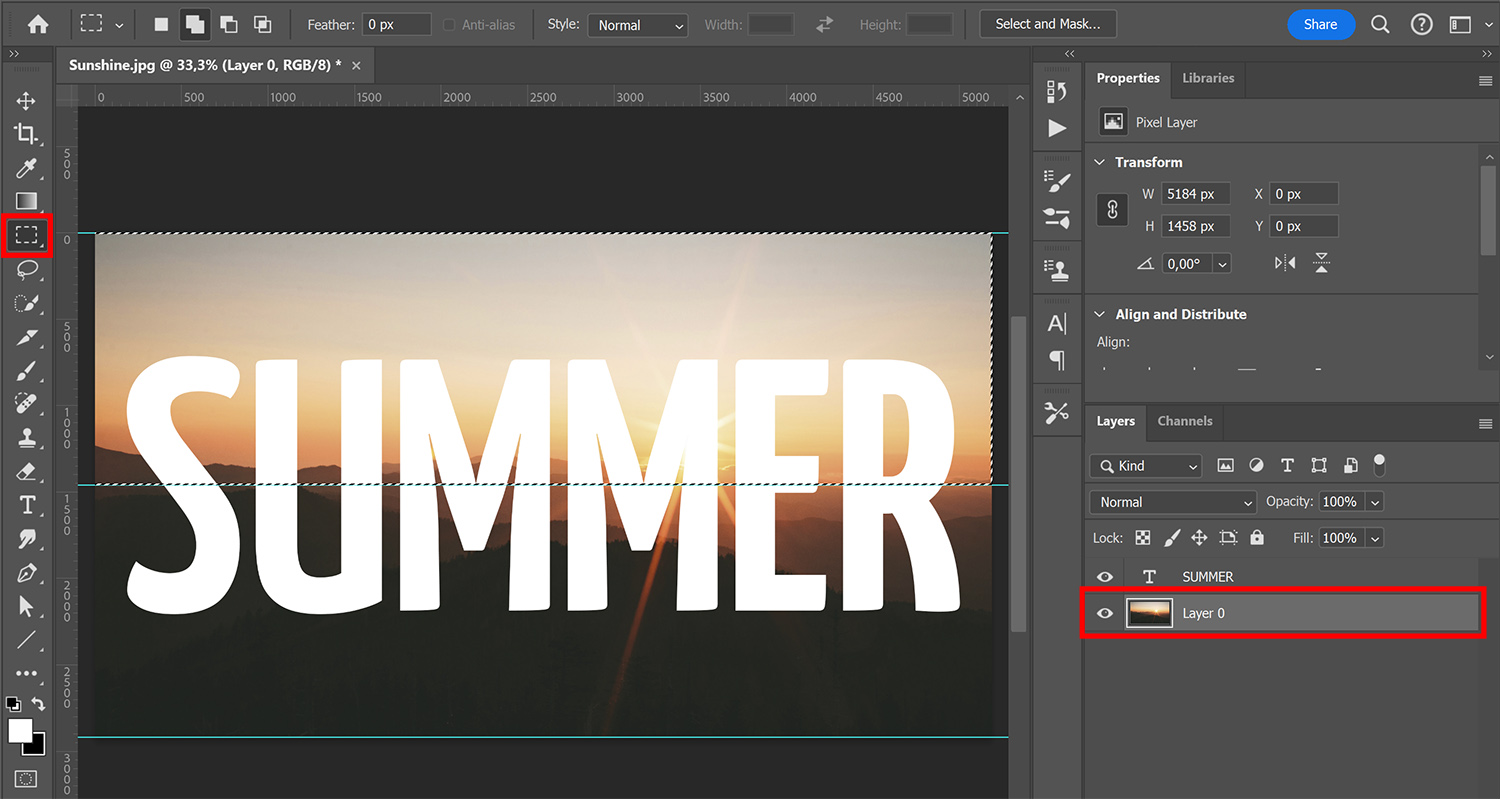Activate the Lasso tool
The height and width of the screenshot is (799, 1500).
(x=25, y=270)
